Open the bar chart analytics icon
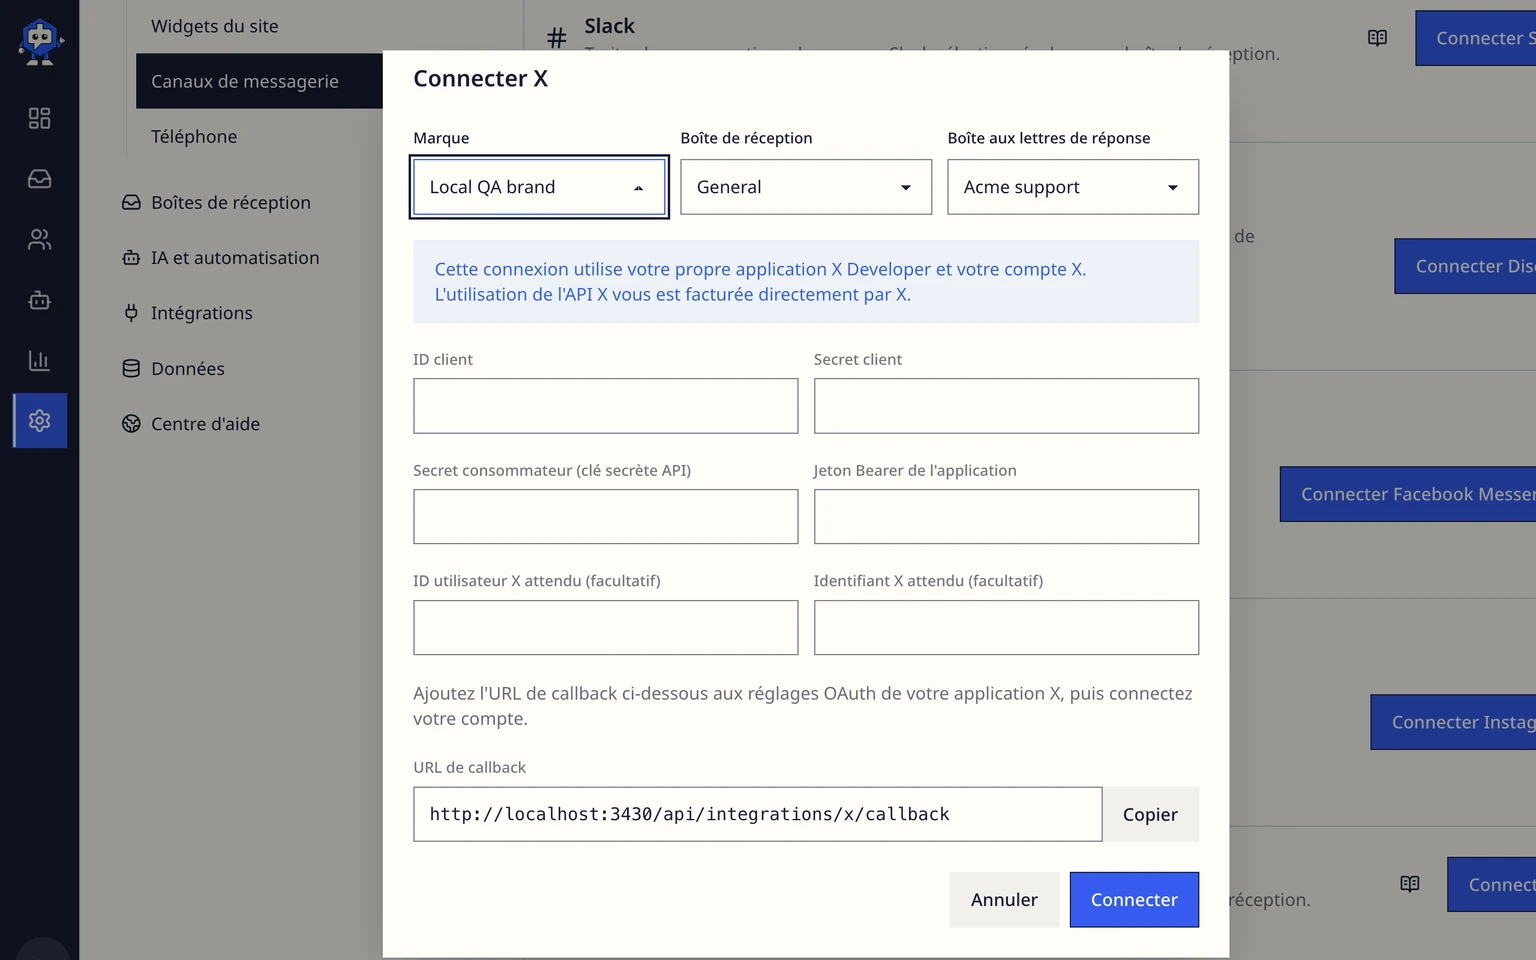Image resolution: width=1536 pixels, height=960 pixels. click(x=40, y=360)
